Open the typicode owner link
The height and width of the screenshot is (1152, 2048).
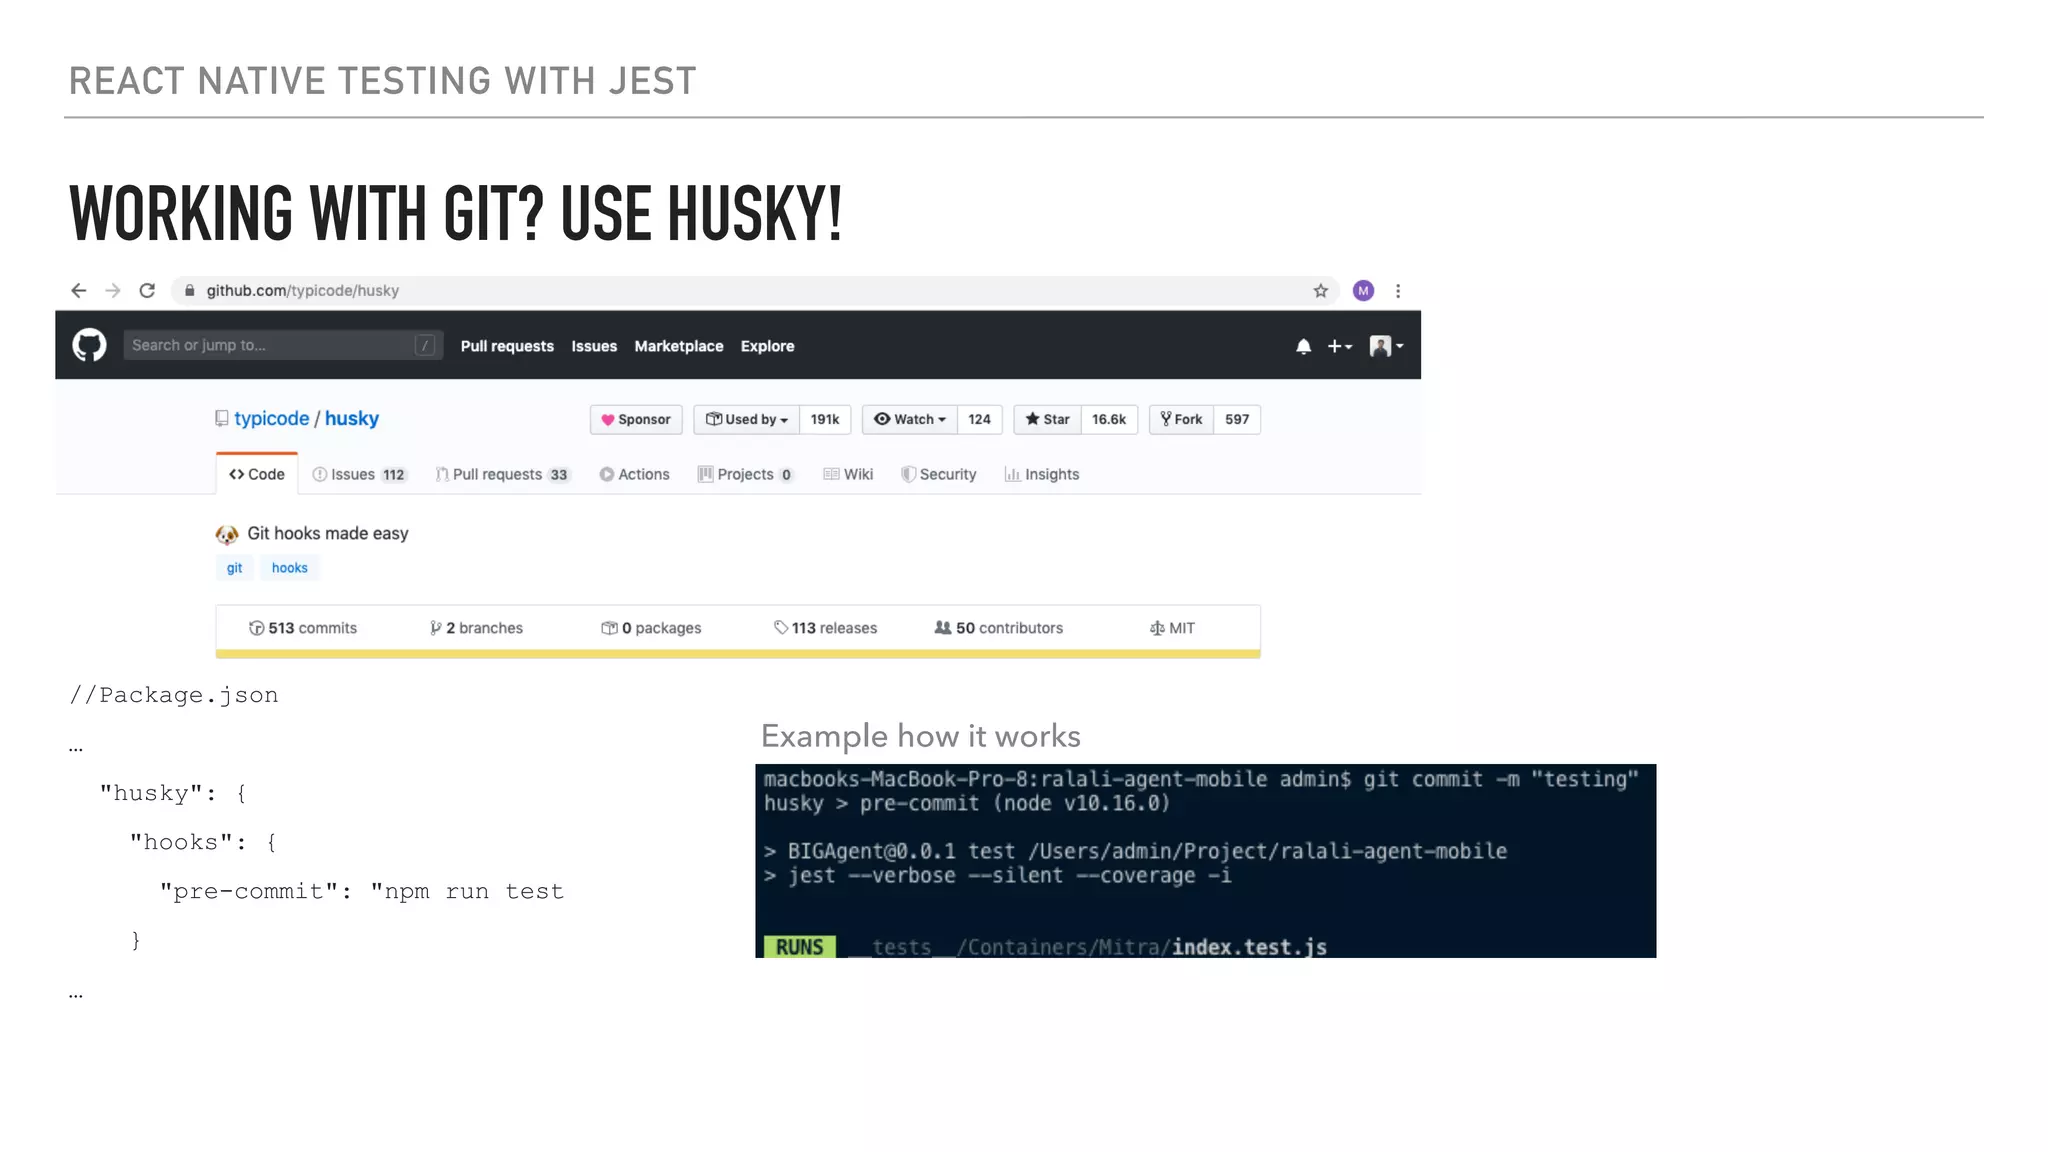271,419
